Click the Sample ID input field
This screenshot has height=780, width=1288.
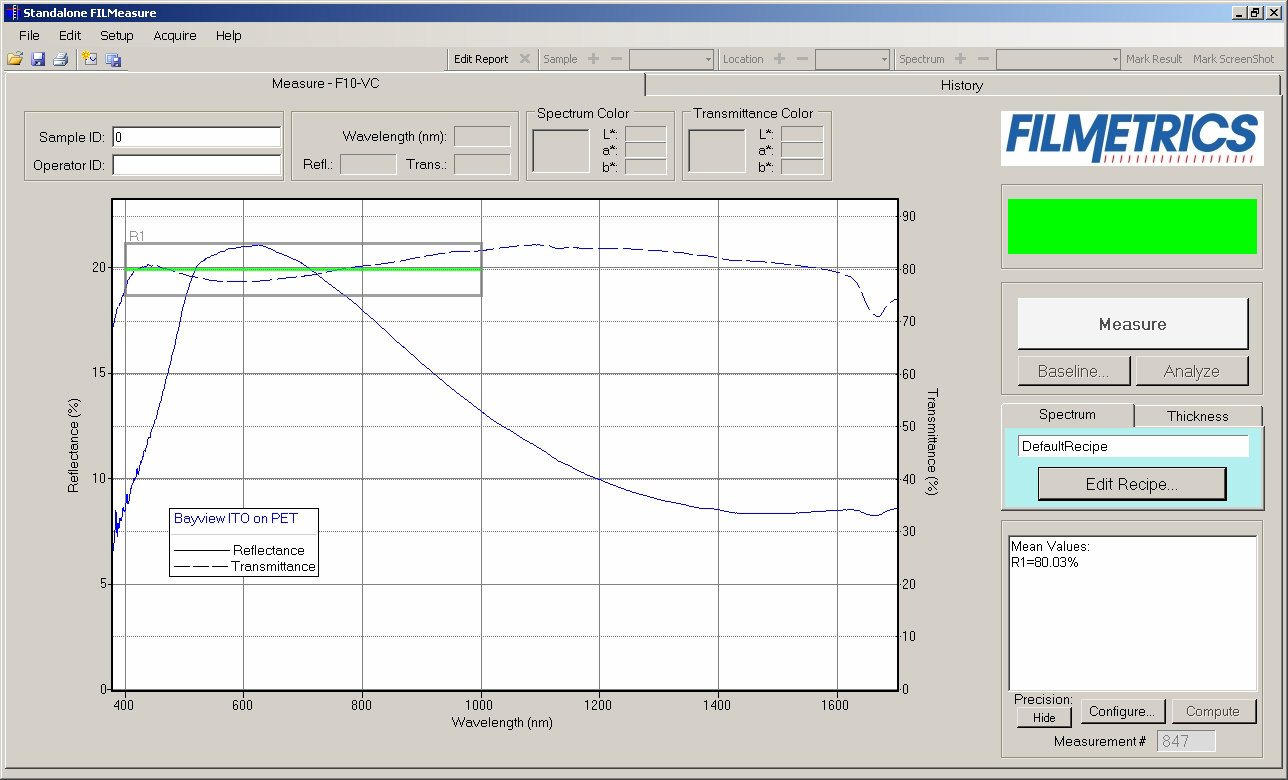[197, 137]
